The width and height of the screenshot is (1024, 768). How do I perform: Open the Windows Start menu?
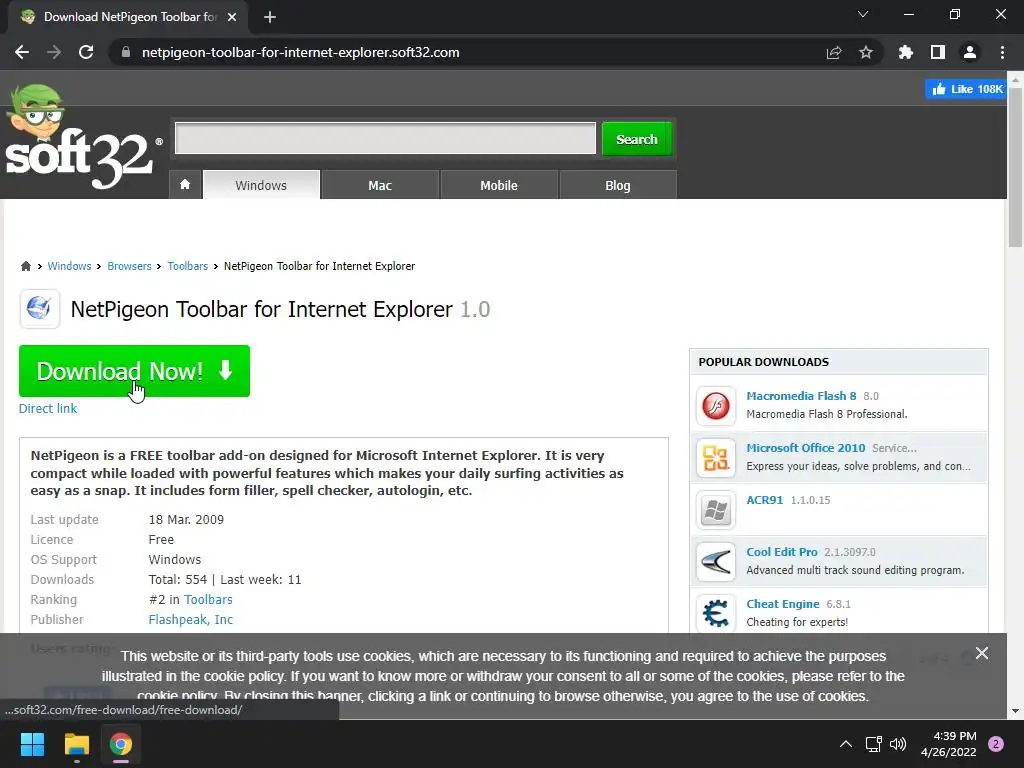[x=32, y=744]
